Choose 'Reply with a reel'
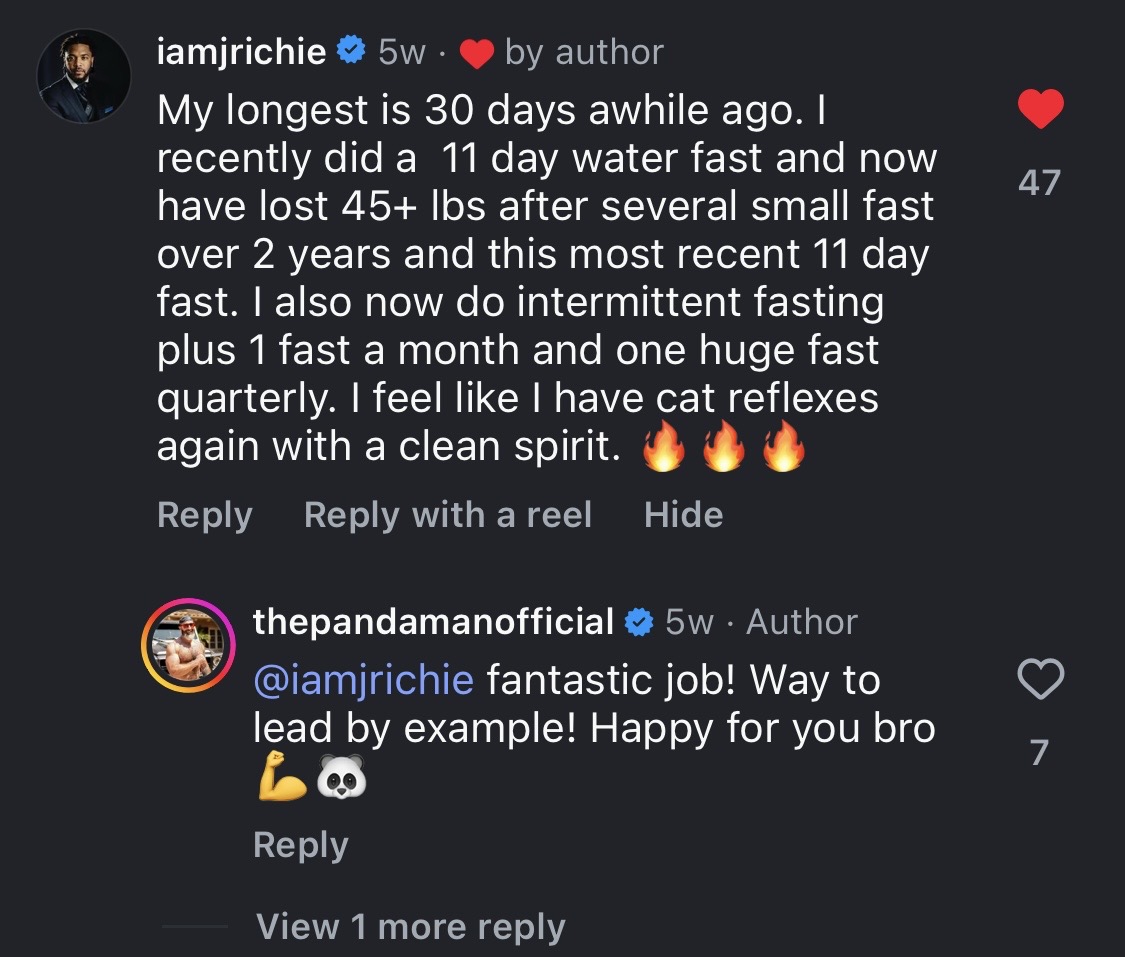Screen dimensions: 1125x957 pos(447,515)
